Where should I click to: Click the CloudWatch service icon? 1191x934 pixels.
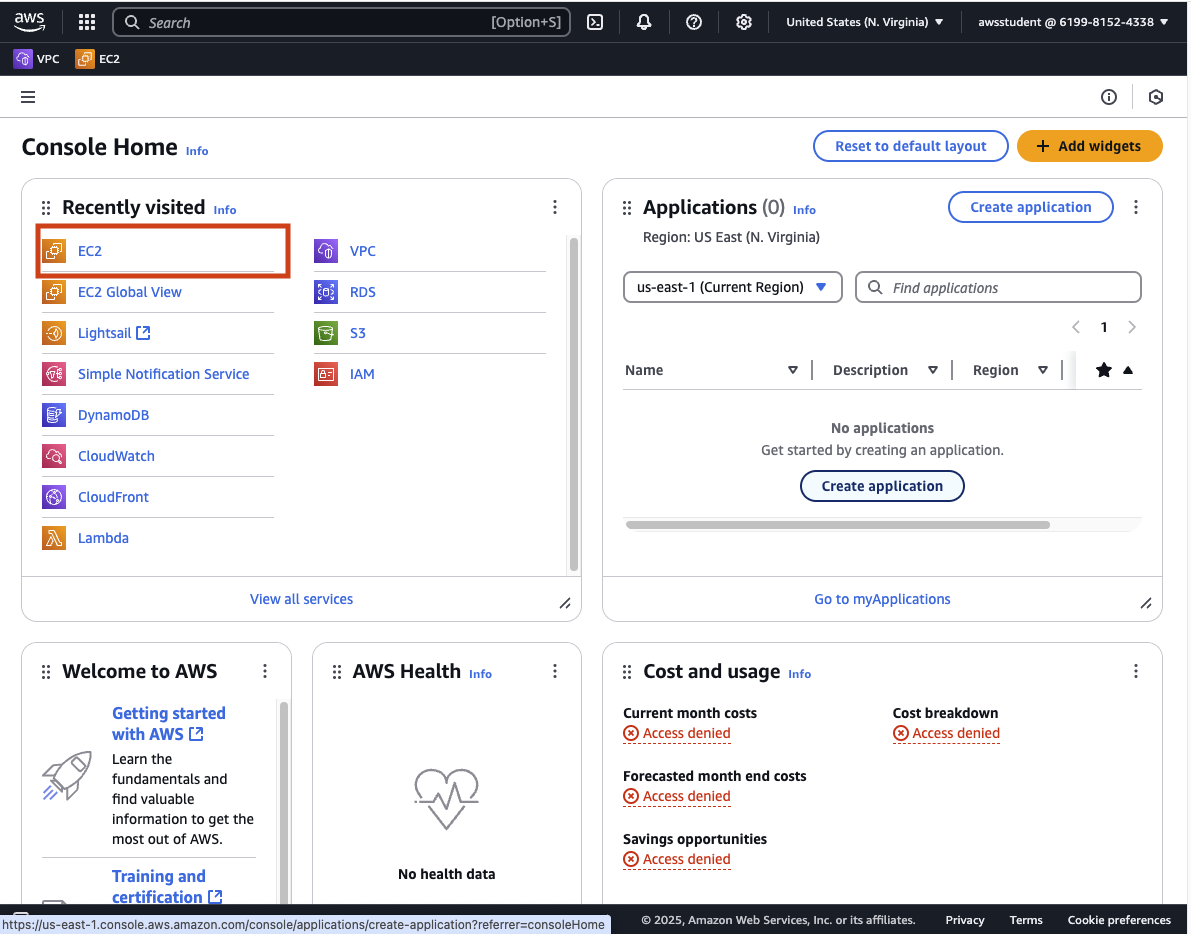[54, 456]
